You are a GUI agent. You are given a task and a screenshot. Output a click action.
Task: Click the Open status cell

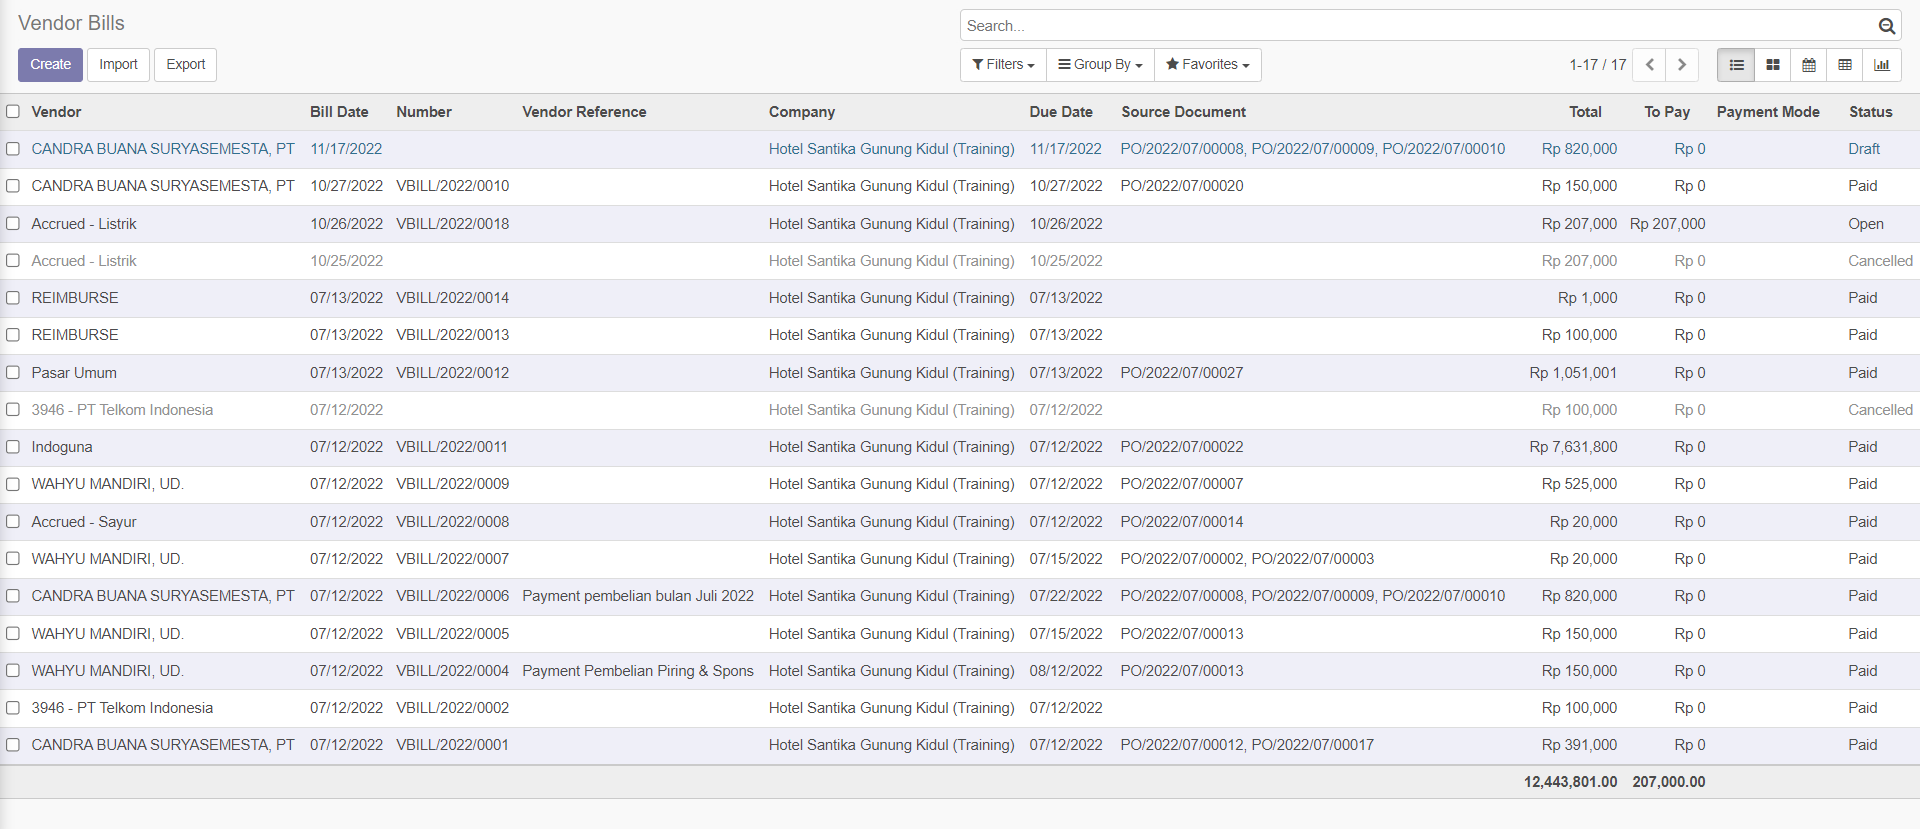(1866, 224)
